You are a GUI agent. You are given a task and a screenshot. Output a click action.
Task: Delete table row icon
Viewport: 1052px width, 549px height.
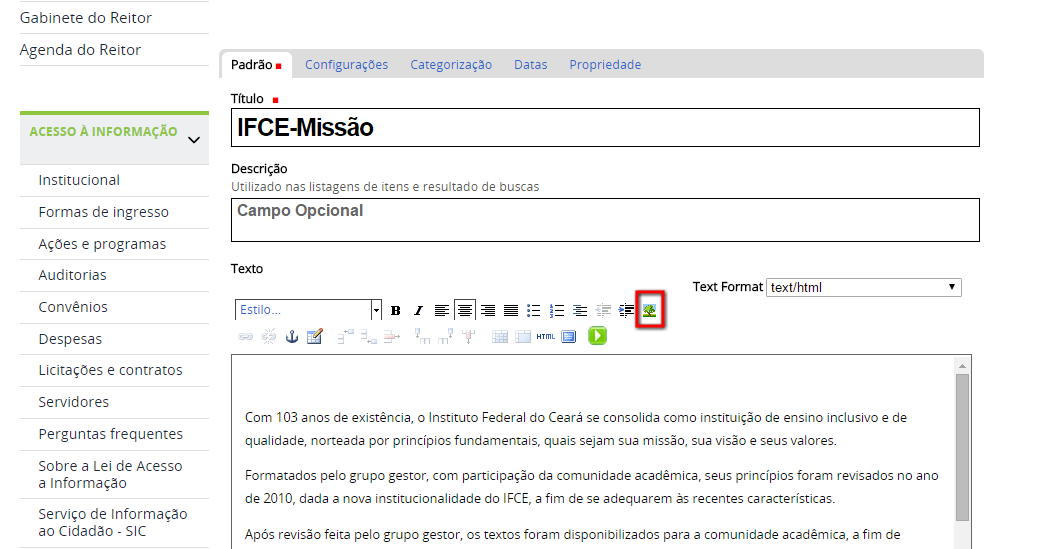[392, 336]
